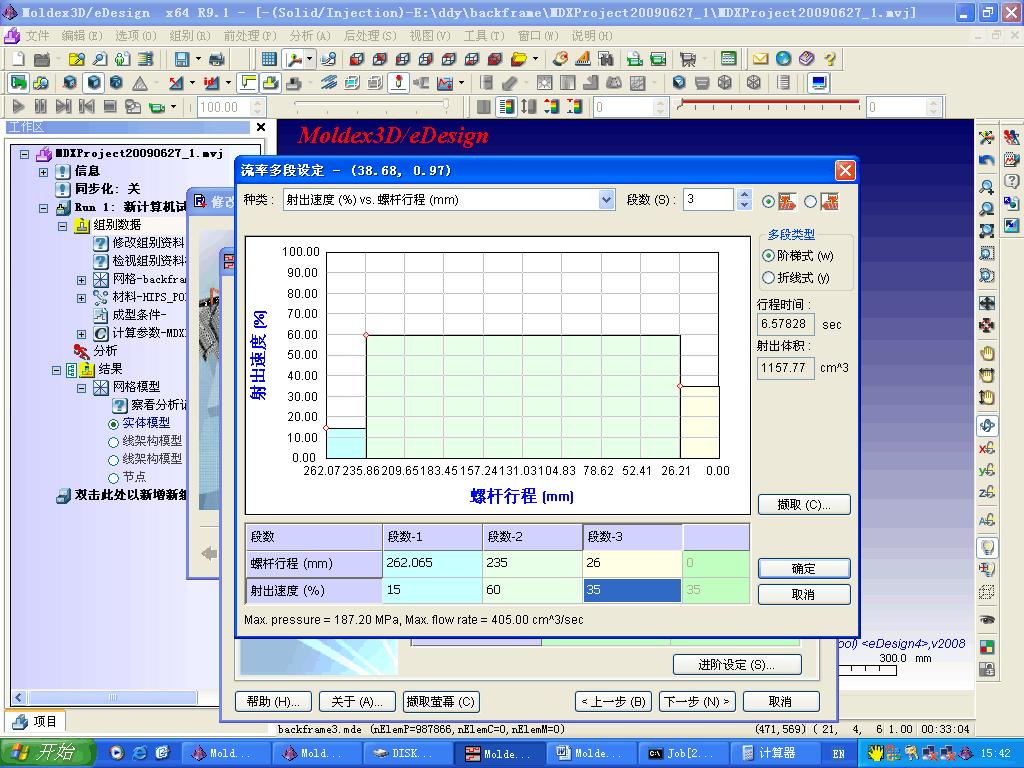1024x768 pixels.
Task: Click the eye visibility icon in right sidebar
Action: pyautogui.click(x=987, y=619)
